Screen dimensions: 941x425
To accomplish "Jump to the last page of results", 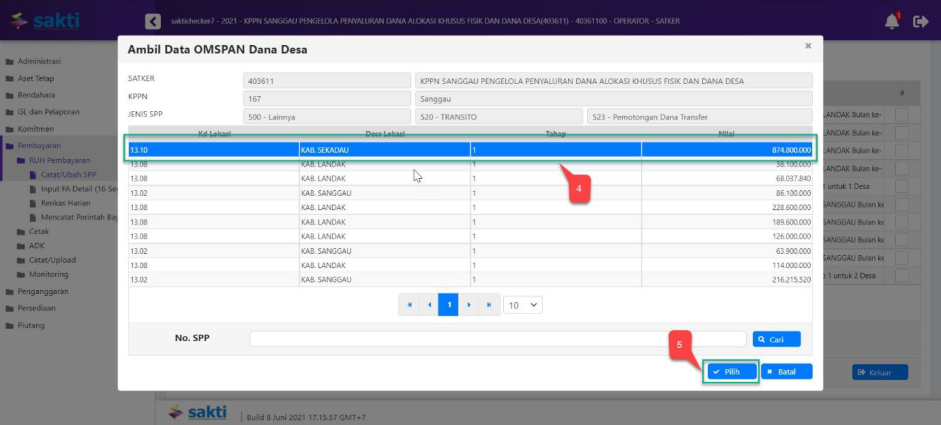I will coord(489,304).
